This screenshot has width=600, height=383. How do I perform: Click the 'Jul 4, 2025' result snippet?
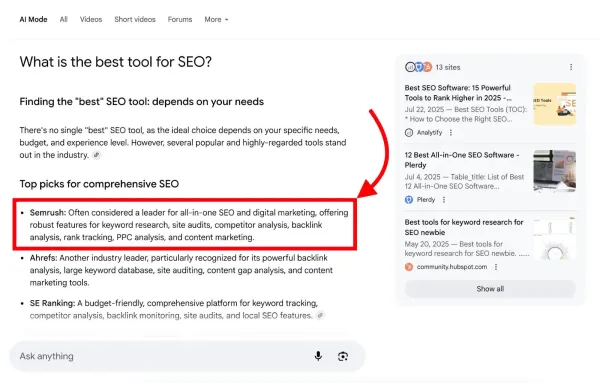(464, 181)
